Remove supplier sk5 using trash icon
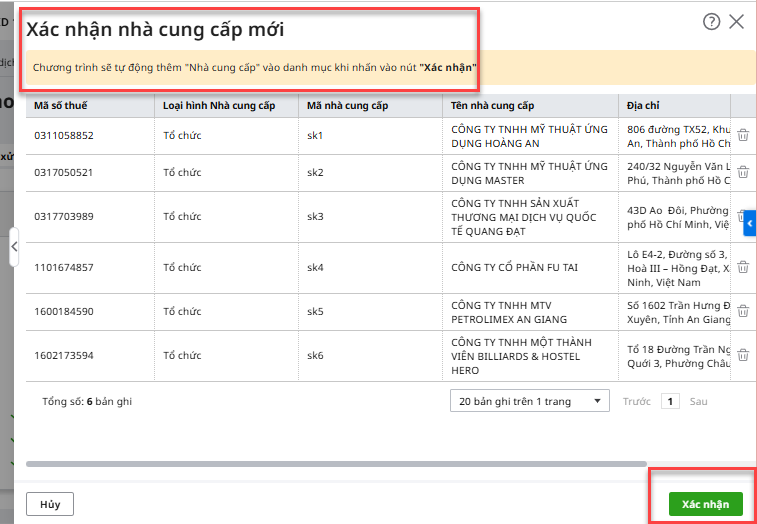The height and width of the screenshot is (524, 757). point(743,311)
